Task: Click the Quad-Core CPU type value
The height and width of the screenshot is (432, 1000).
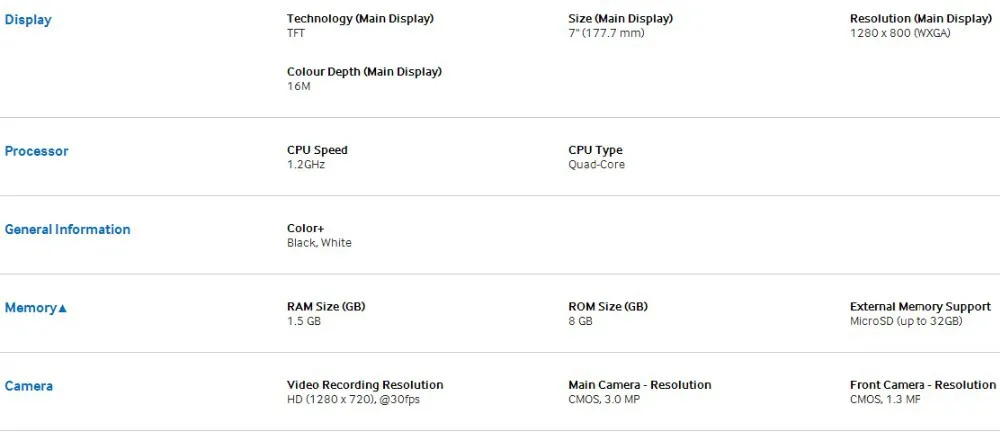Action: coord(596,165)
